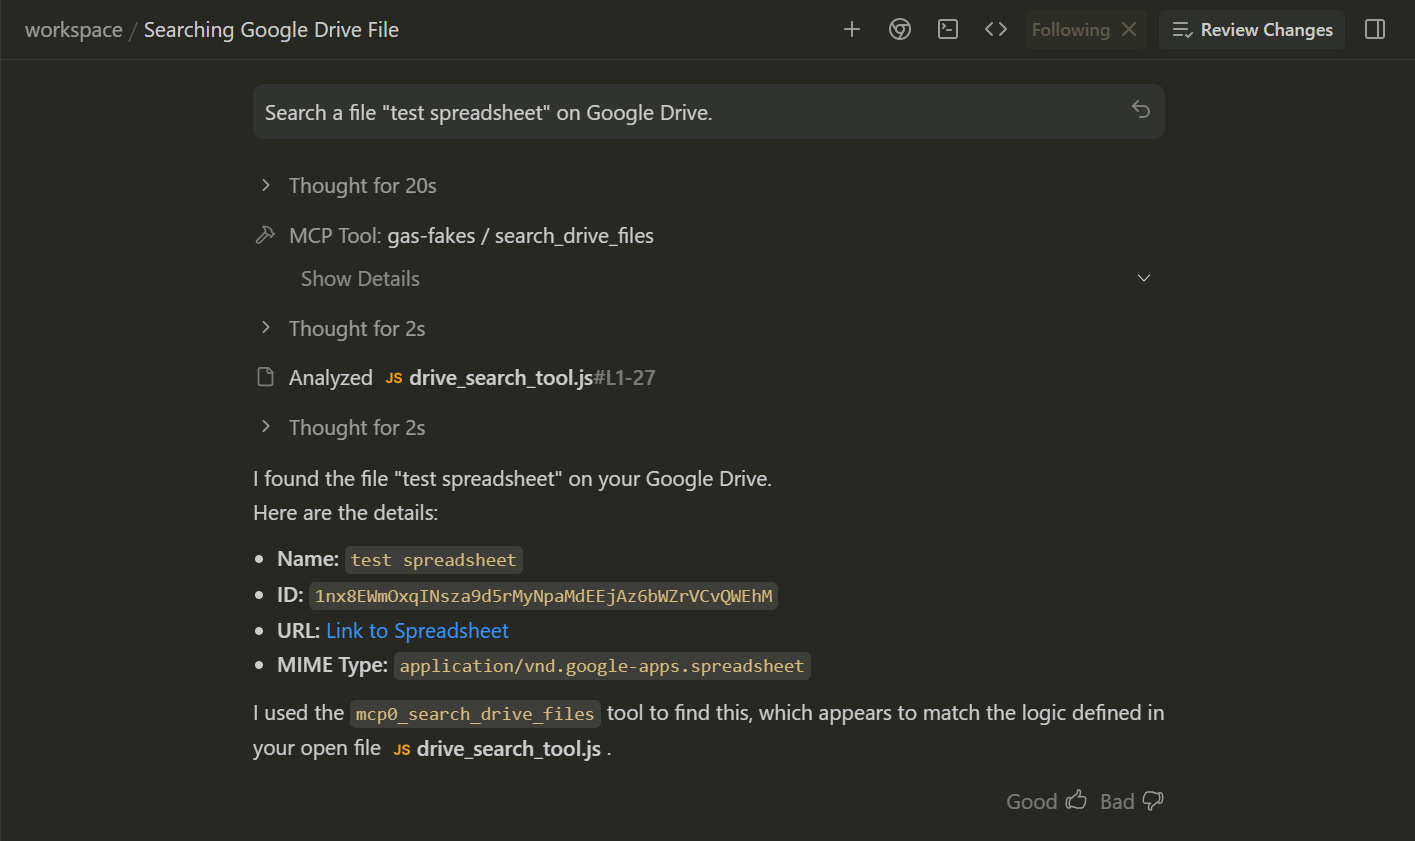Open analyzed file drive_search_tool.js#L1-27
The height and width of the screenshot is (841, 1415).
[520, 378]
